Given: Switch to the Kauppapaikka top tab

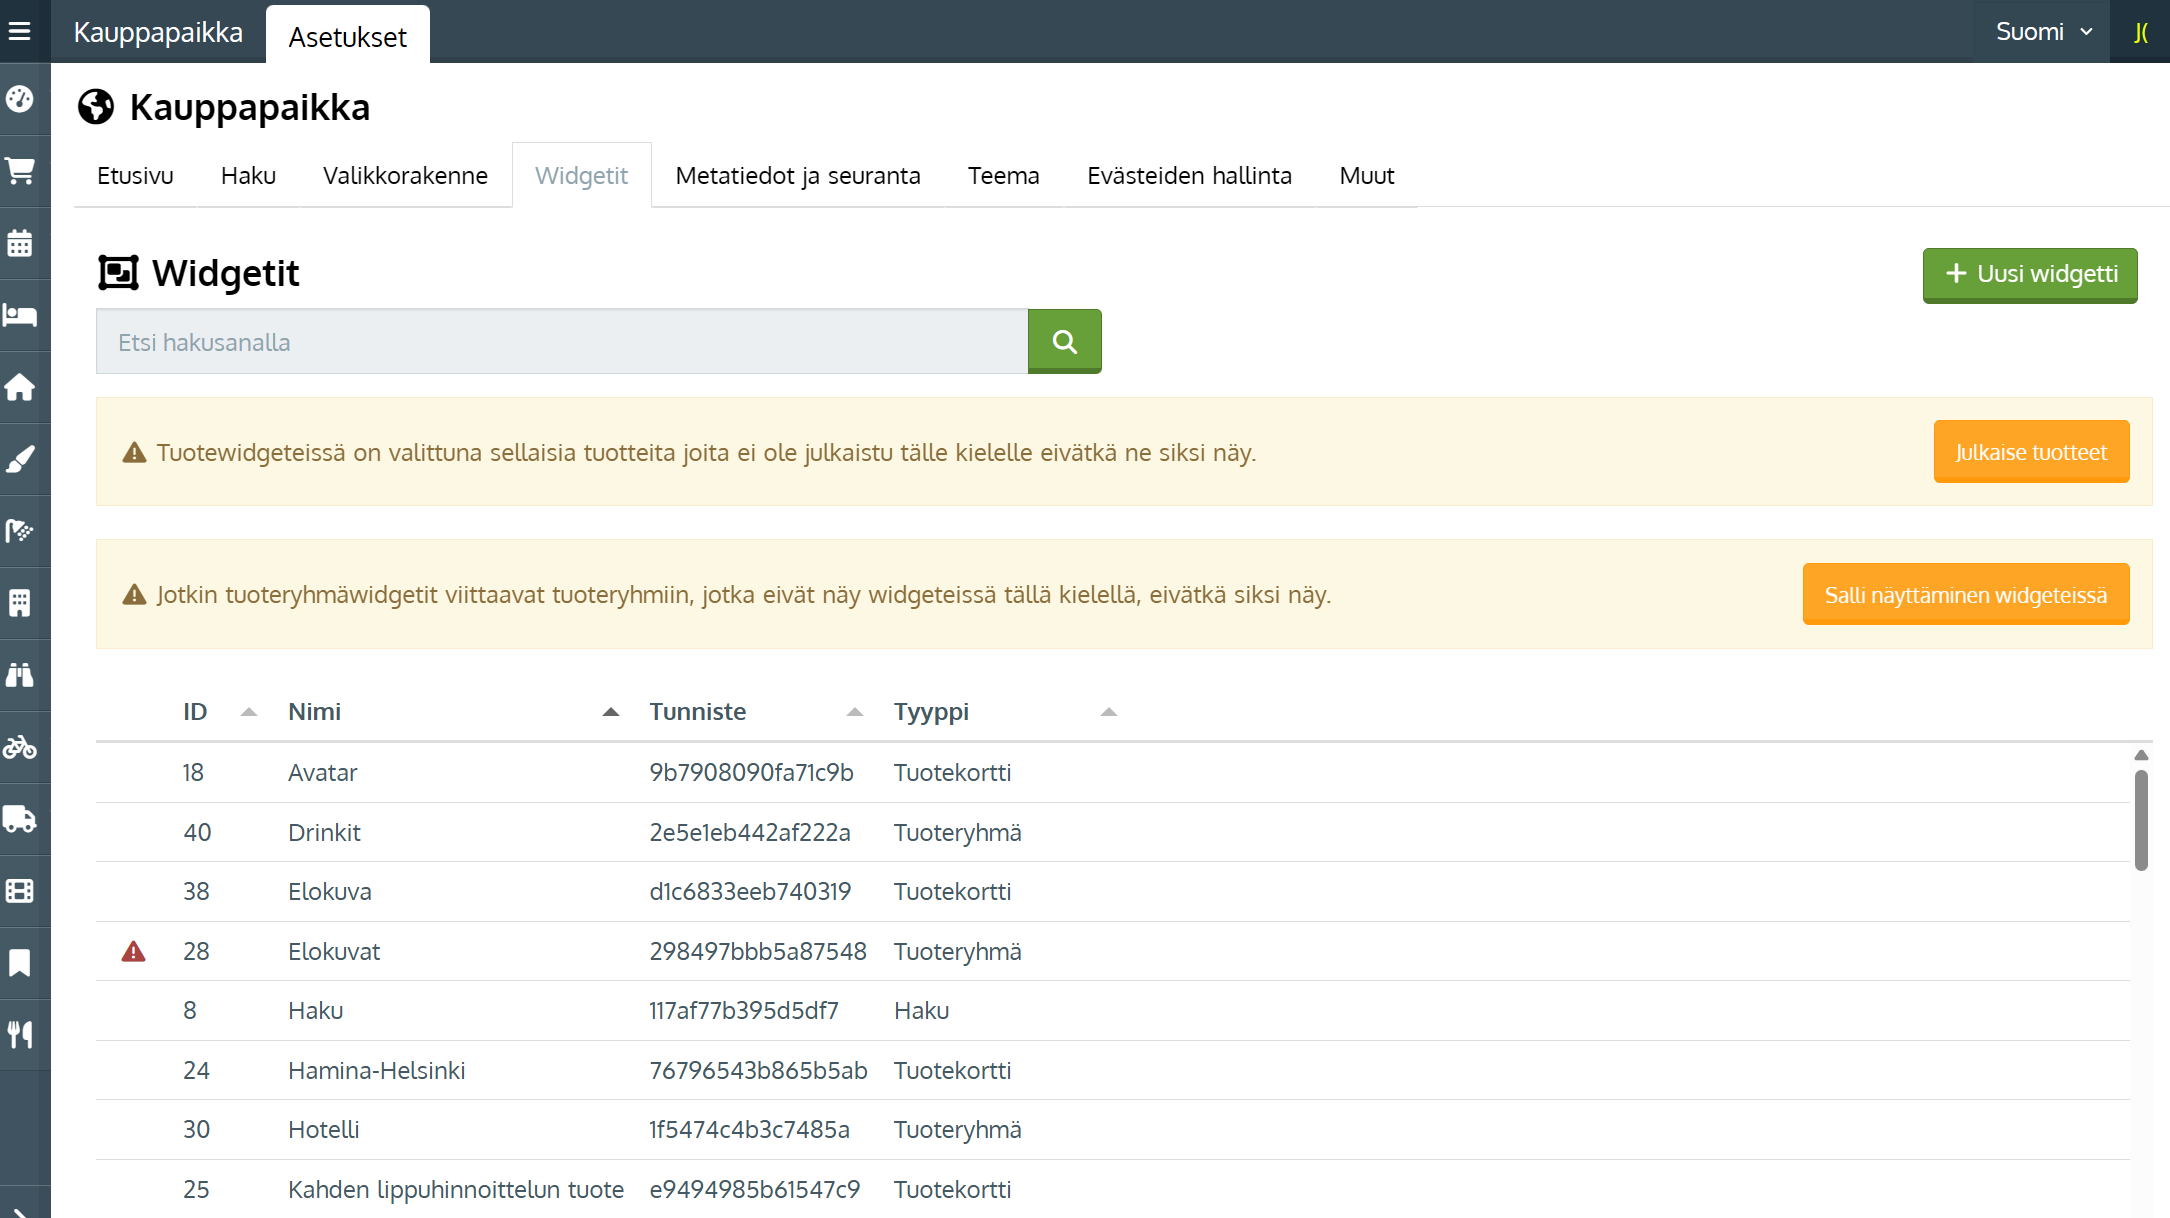Looking at the screenshot, I should coord(158,32).
